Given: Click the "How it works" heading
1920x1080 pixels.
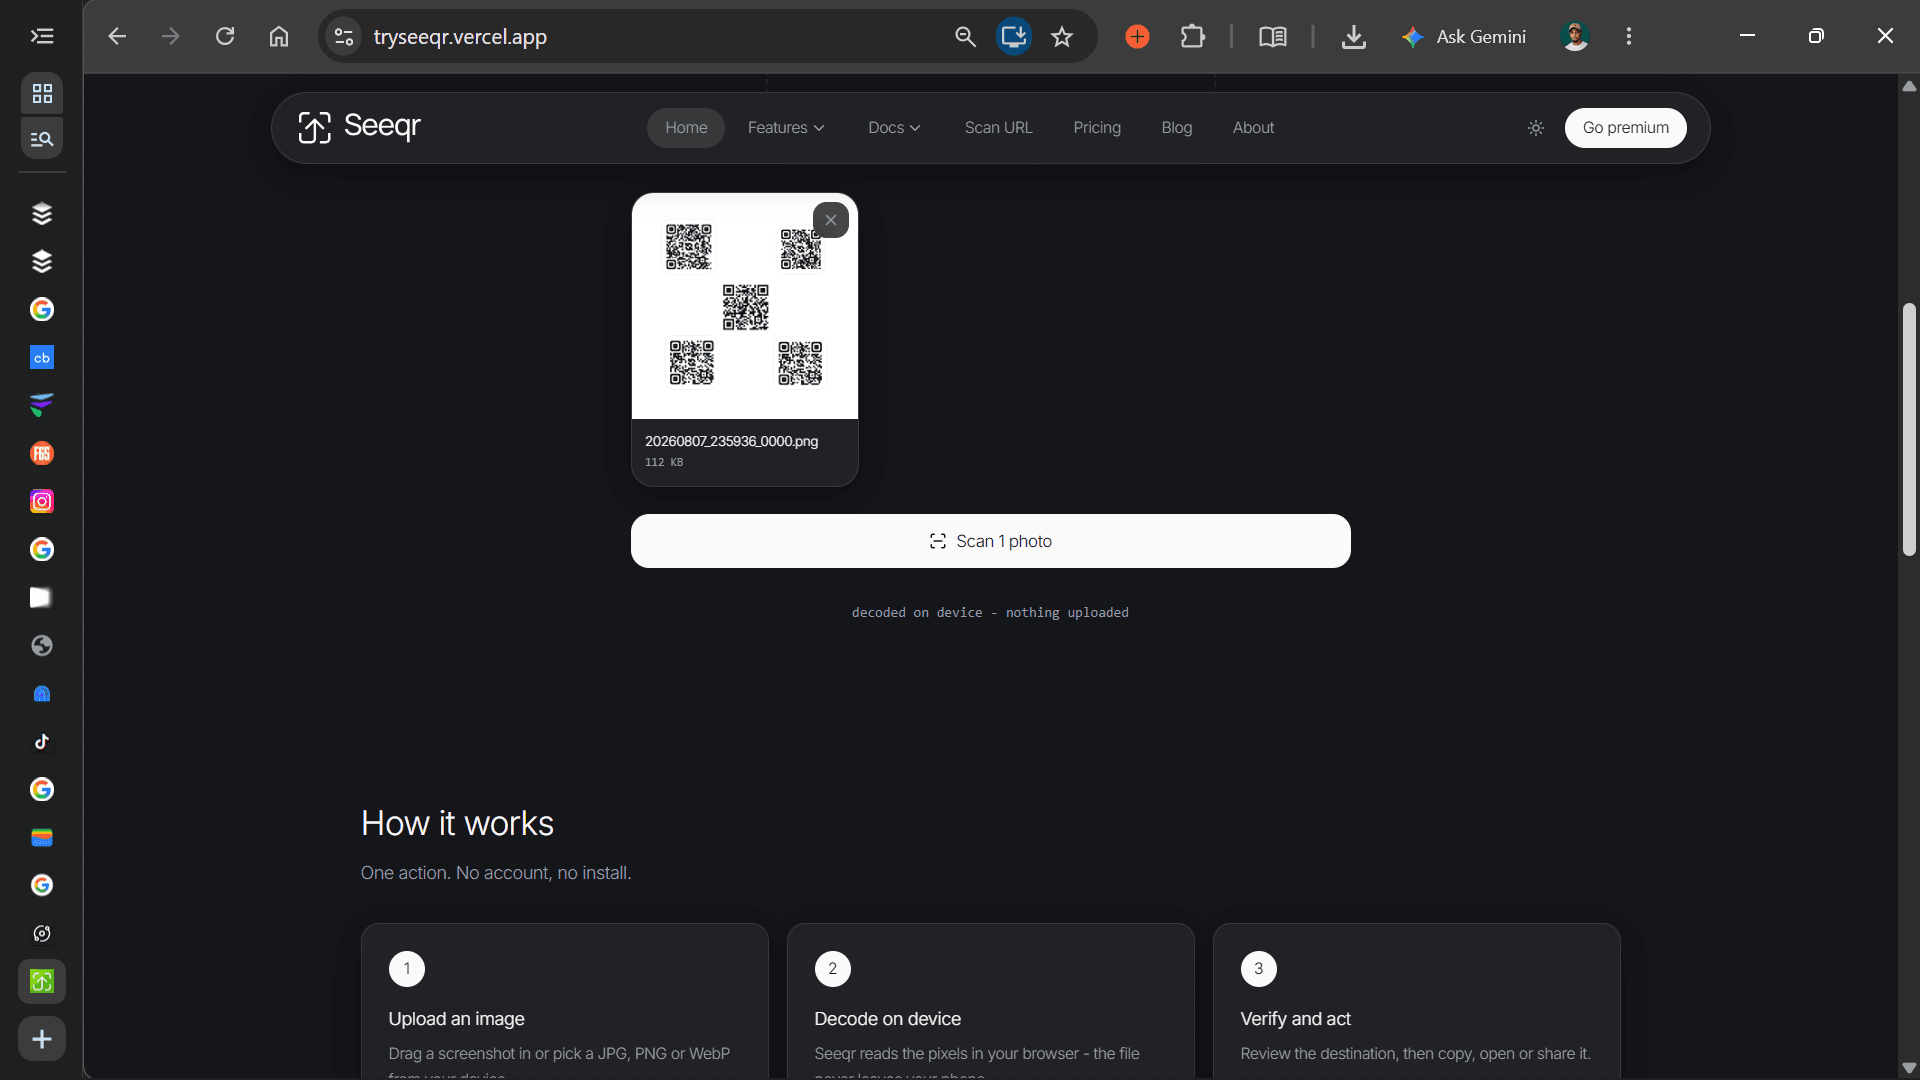Looking at the screenshot, I should pos(457,823).
